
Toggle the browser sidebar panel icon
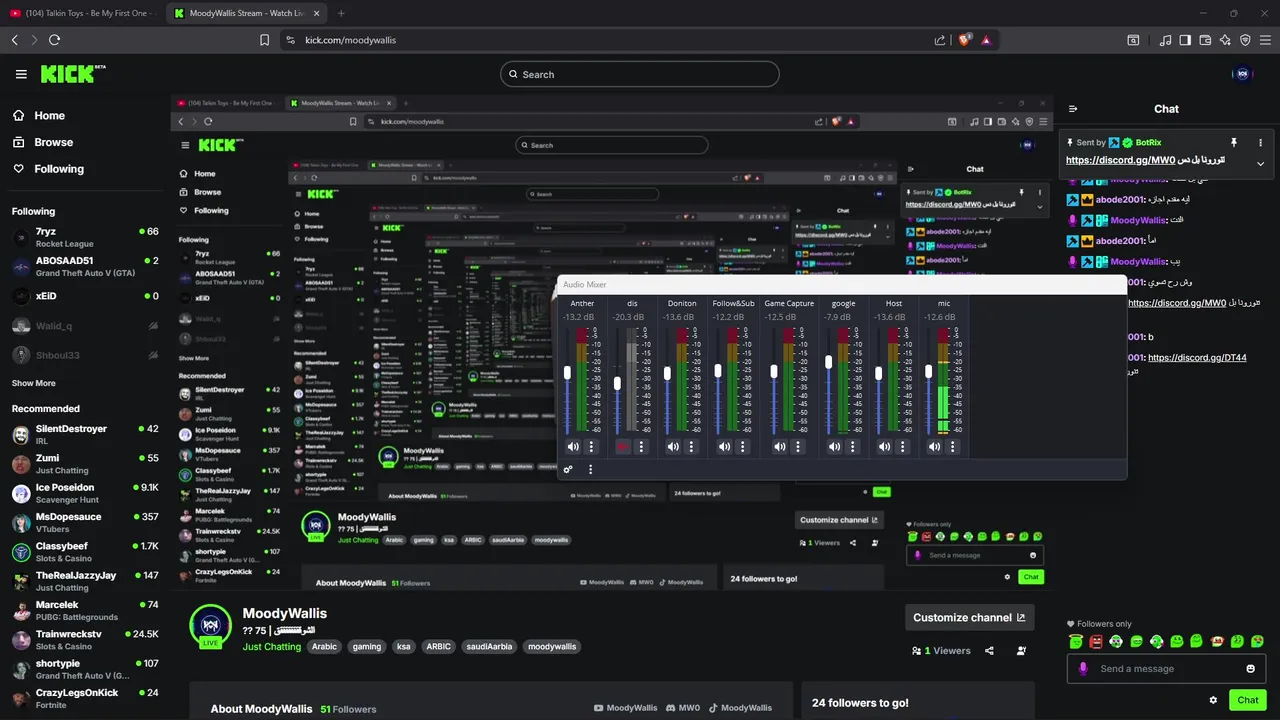[x=1185, y=40]
